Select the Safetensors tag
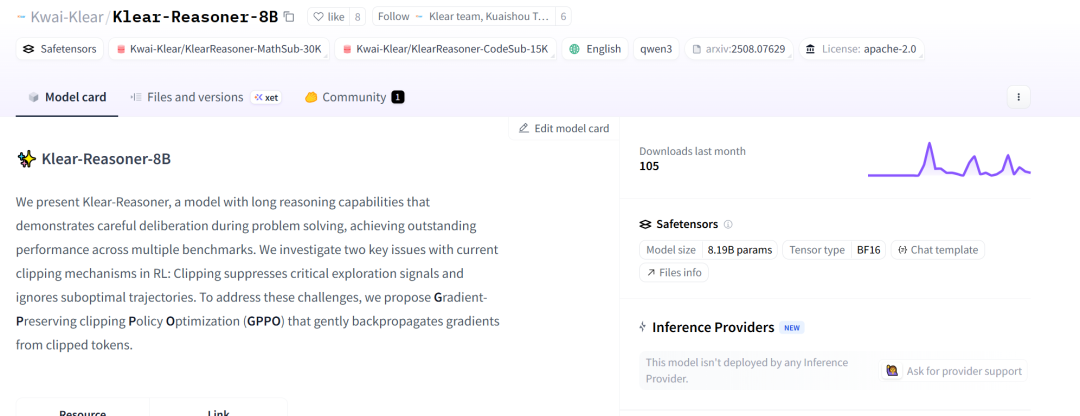1080x416 pixels. [x=60, y=49]
